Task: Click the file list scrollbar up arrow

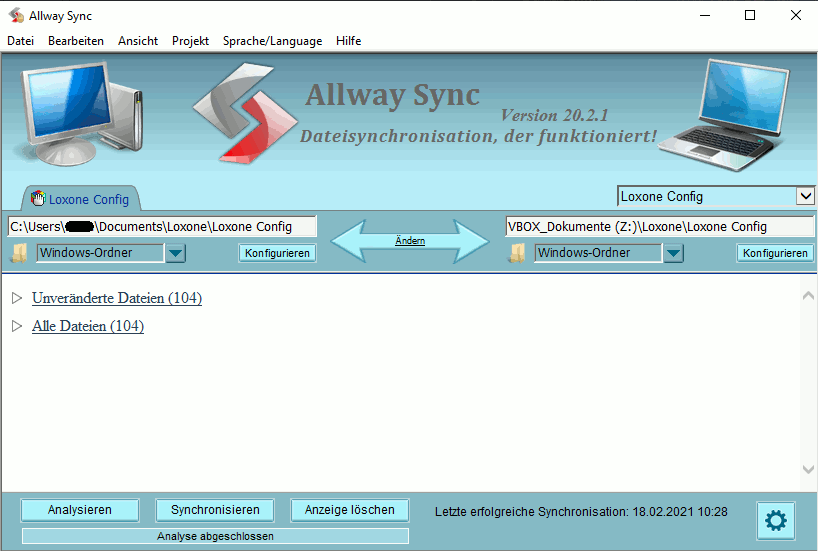Action: coord(808,296)
